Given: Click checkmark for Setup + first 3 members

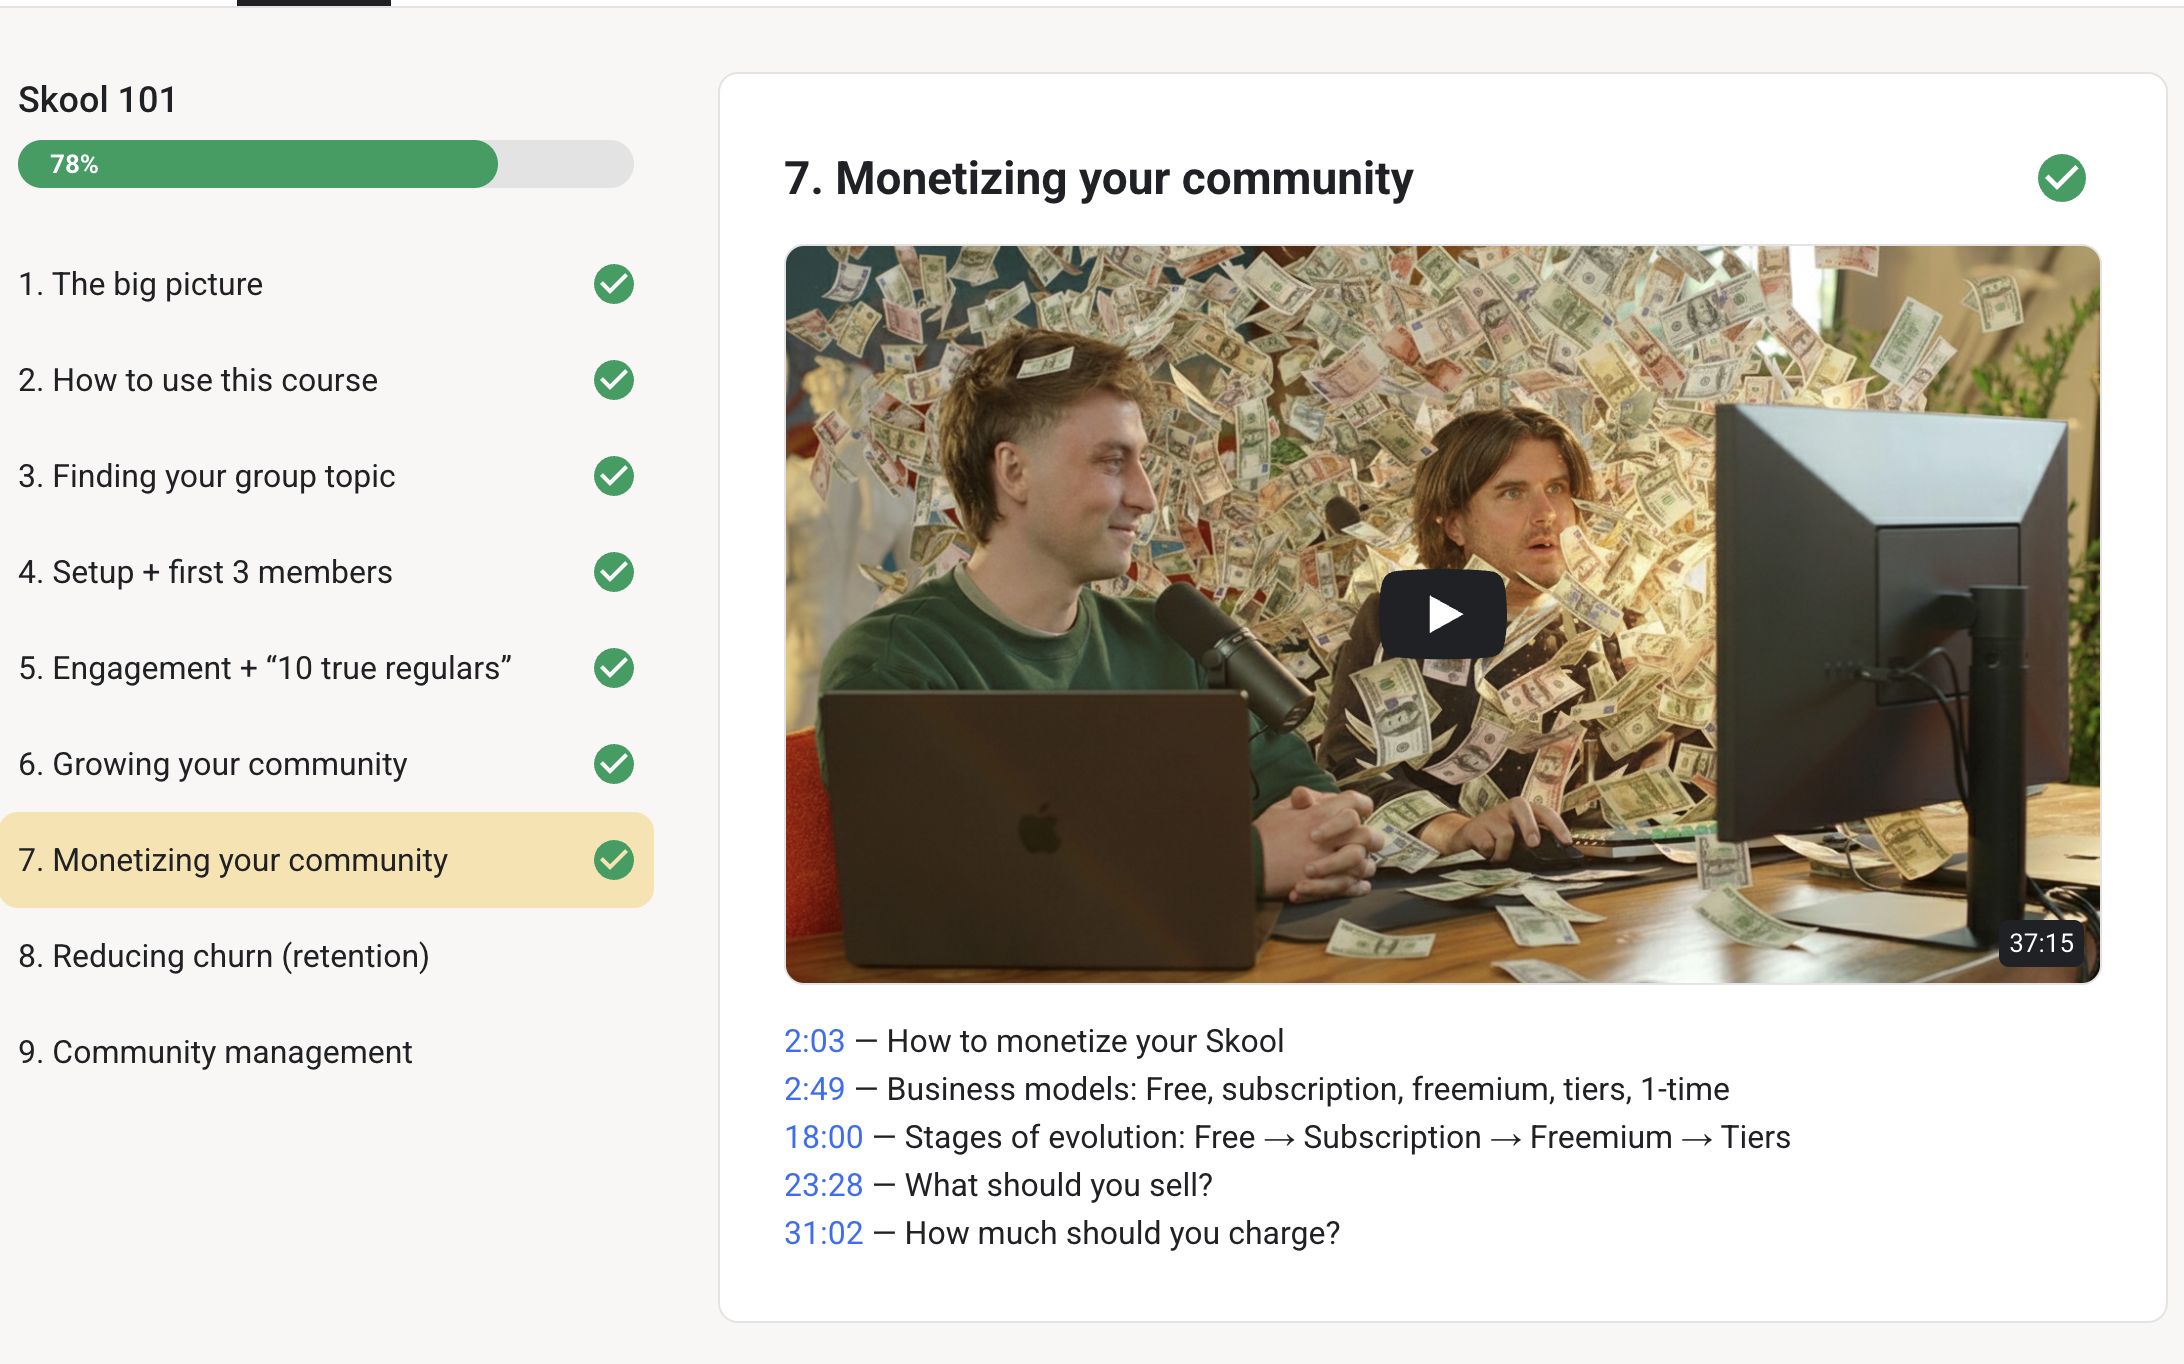Looking at the screenshot, I should [613, 572].
